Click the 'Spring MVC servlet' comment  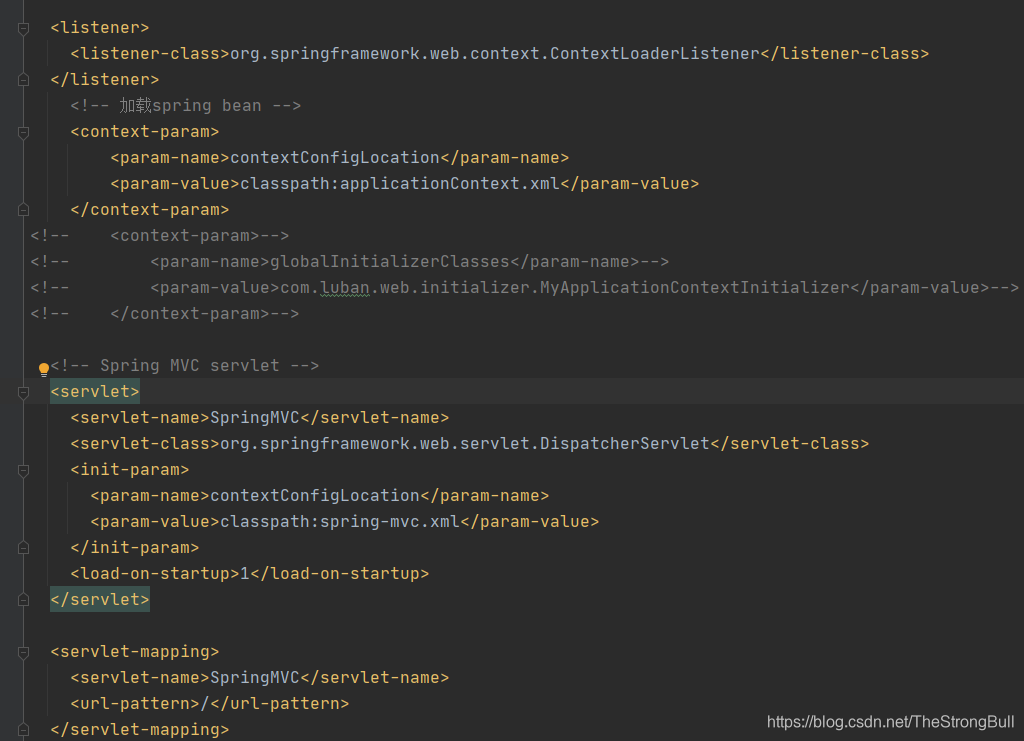pos(185,366)
